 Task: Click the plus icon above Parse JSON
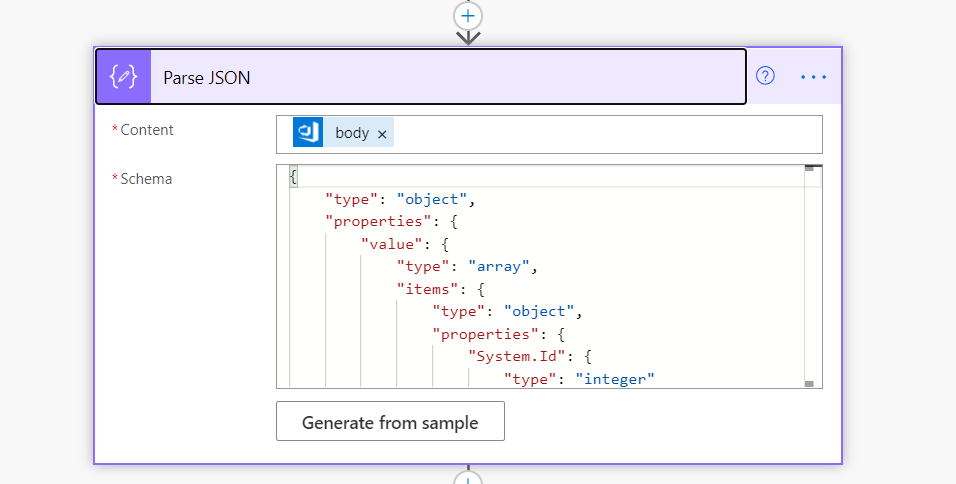click(x=468, y=15)
